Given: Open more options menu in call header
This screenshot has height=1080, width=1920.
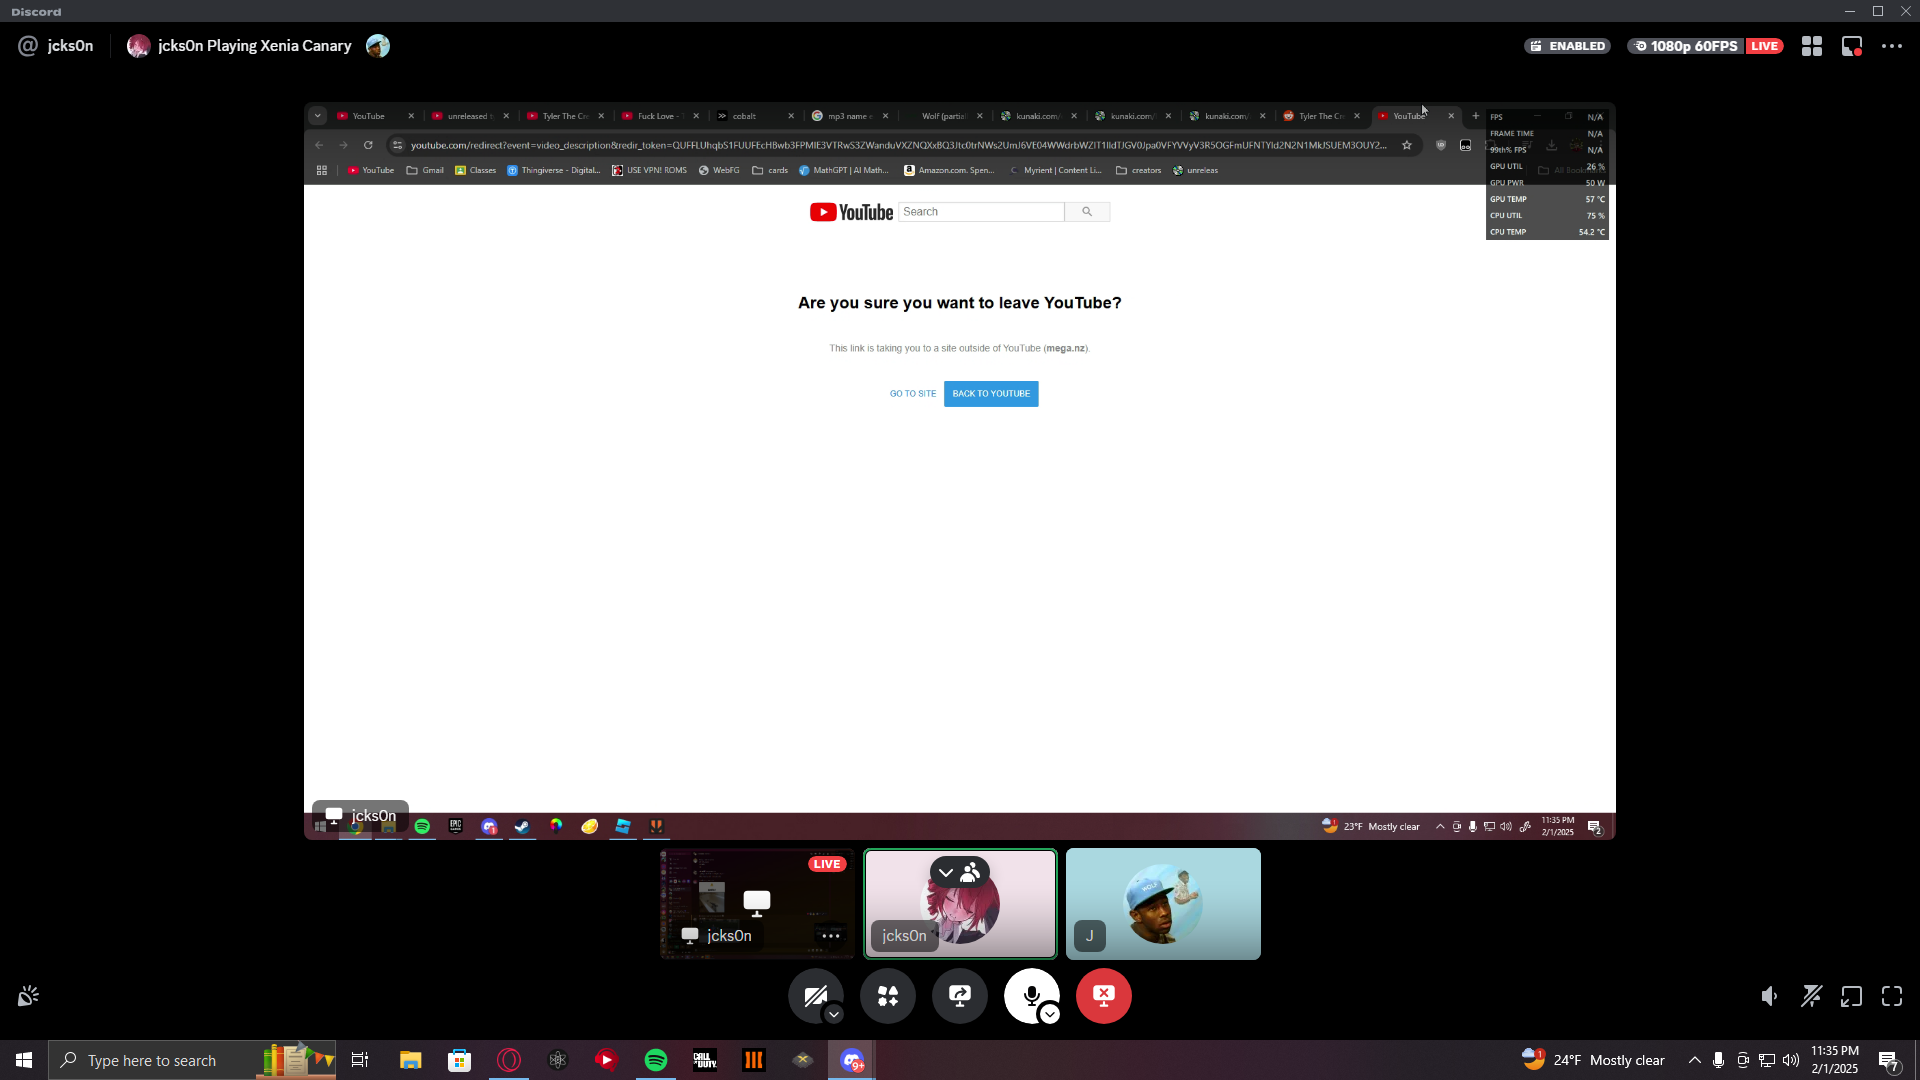Looking at the screenshot, I should 1892,46.
